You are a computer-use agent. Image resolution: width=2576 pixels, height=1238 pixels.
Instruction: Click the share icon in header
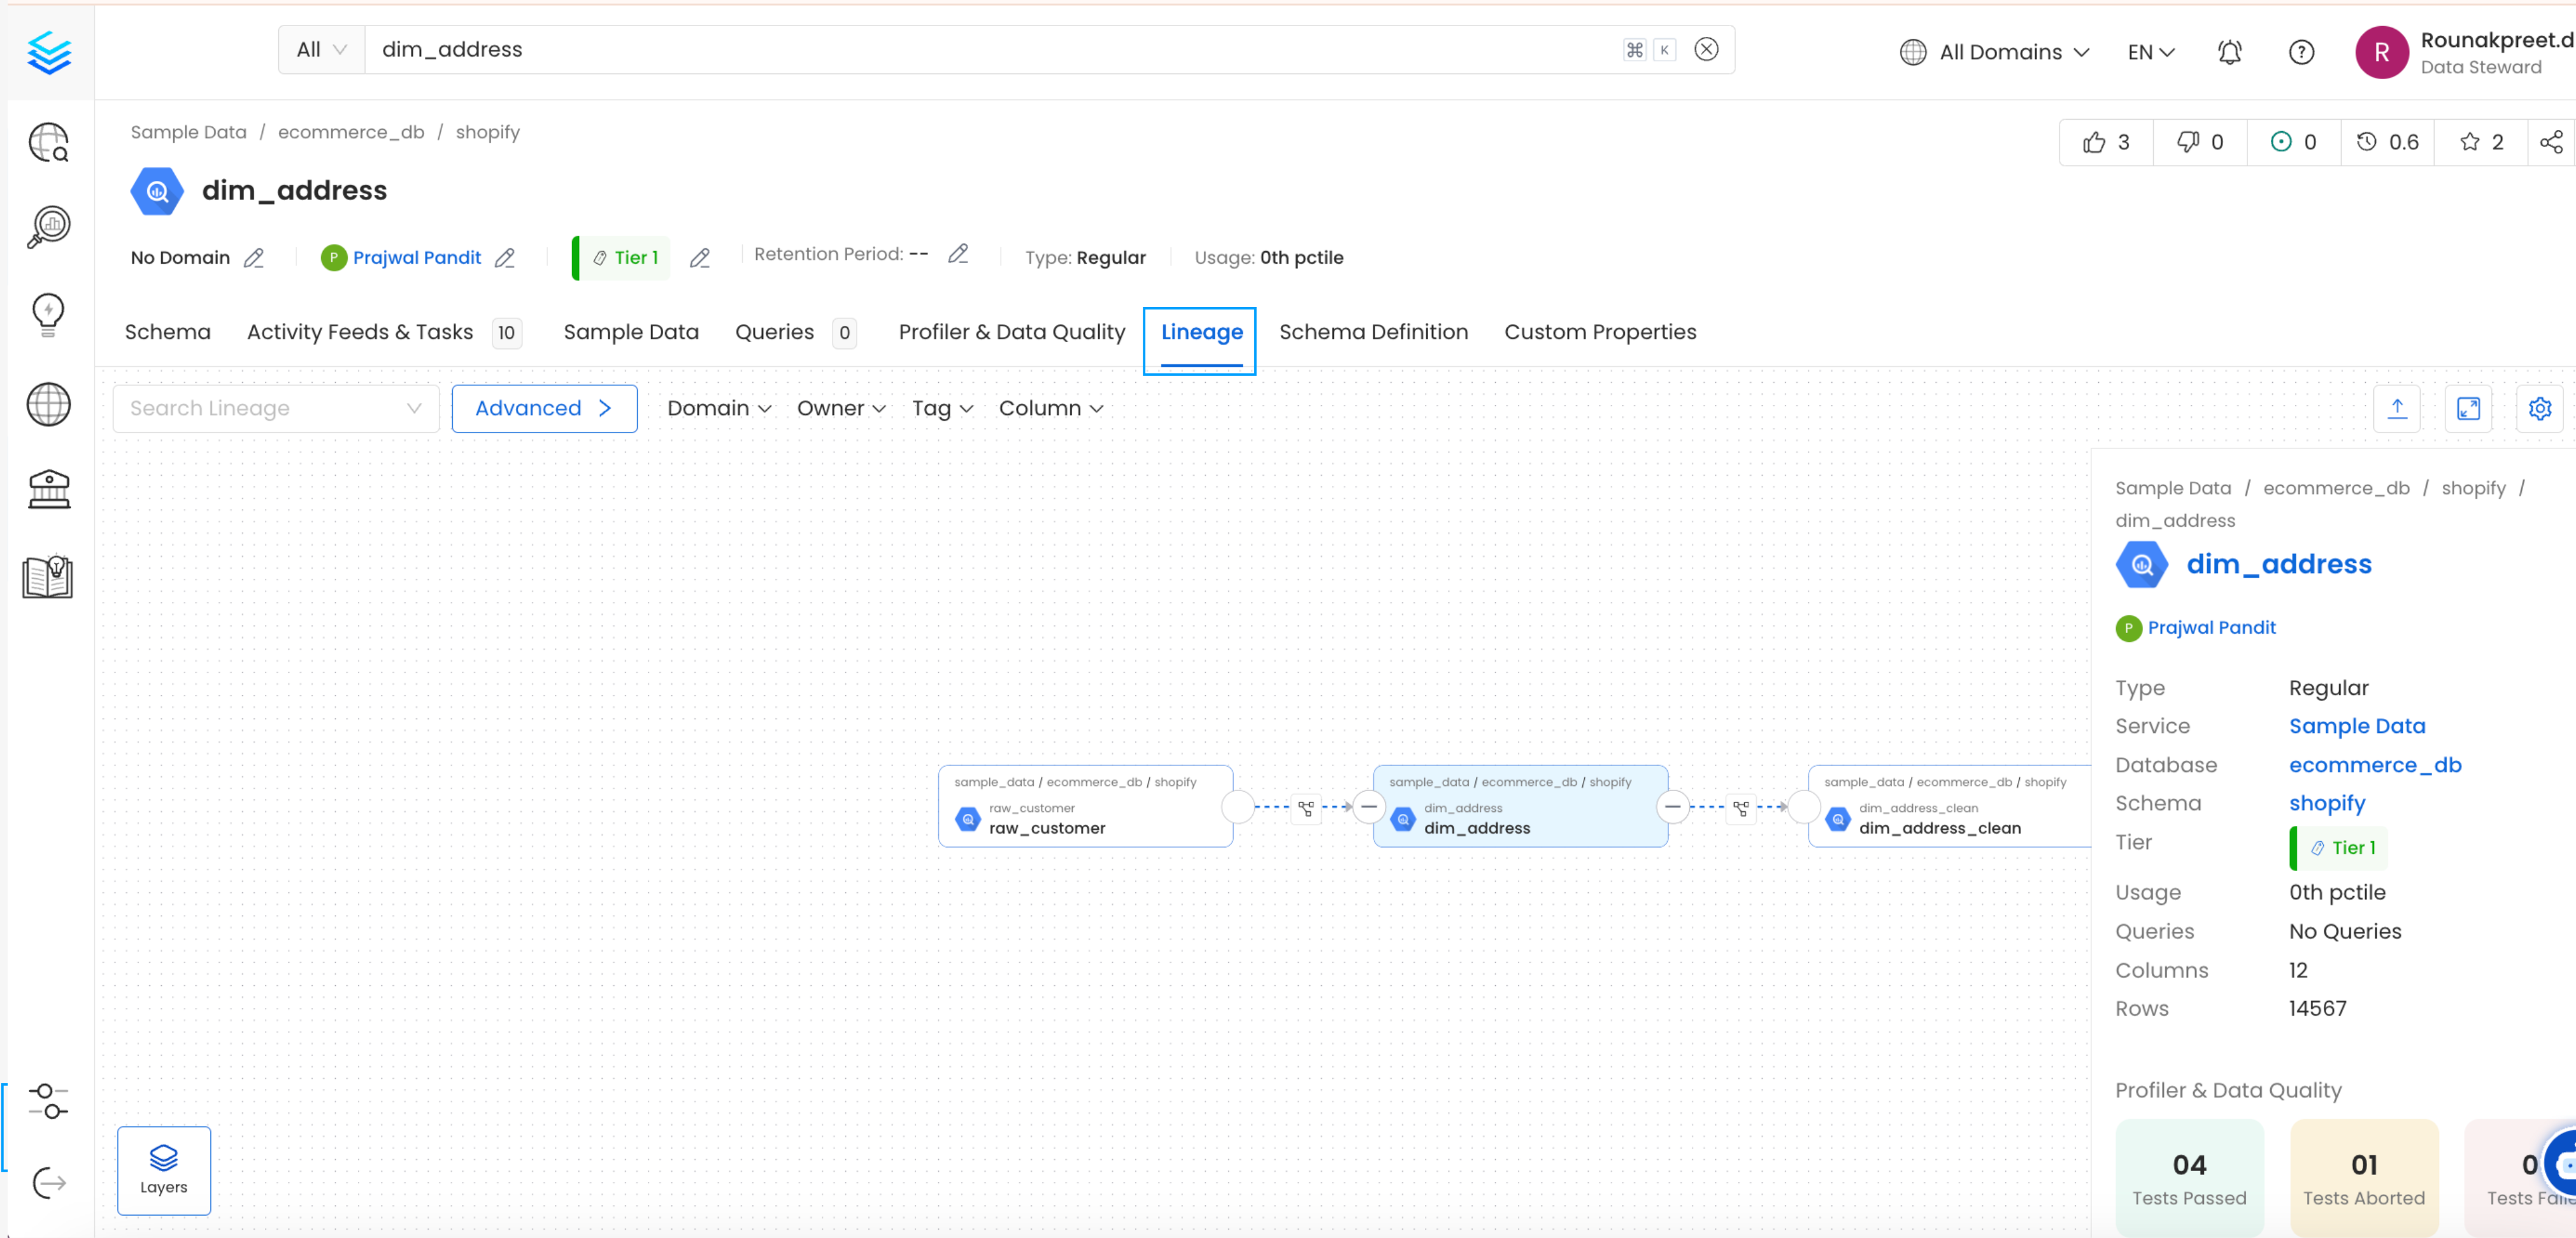(x=2550, y=142)
